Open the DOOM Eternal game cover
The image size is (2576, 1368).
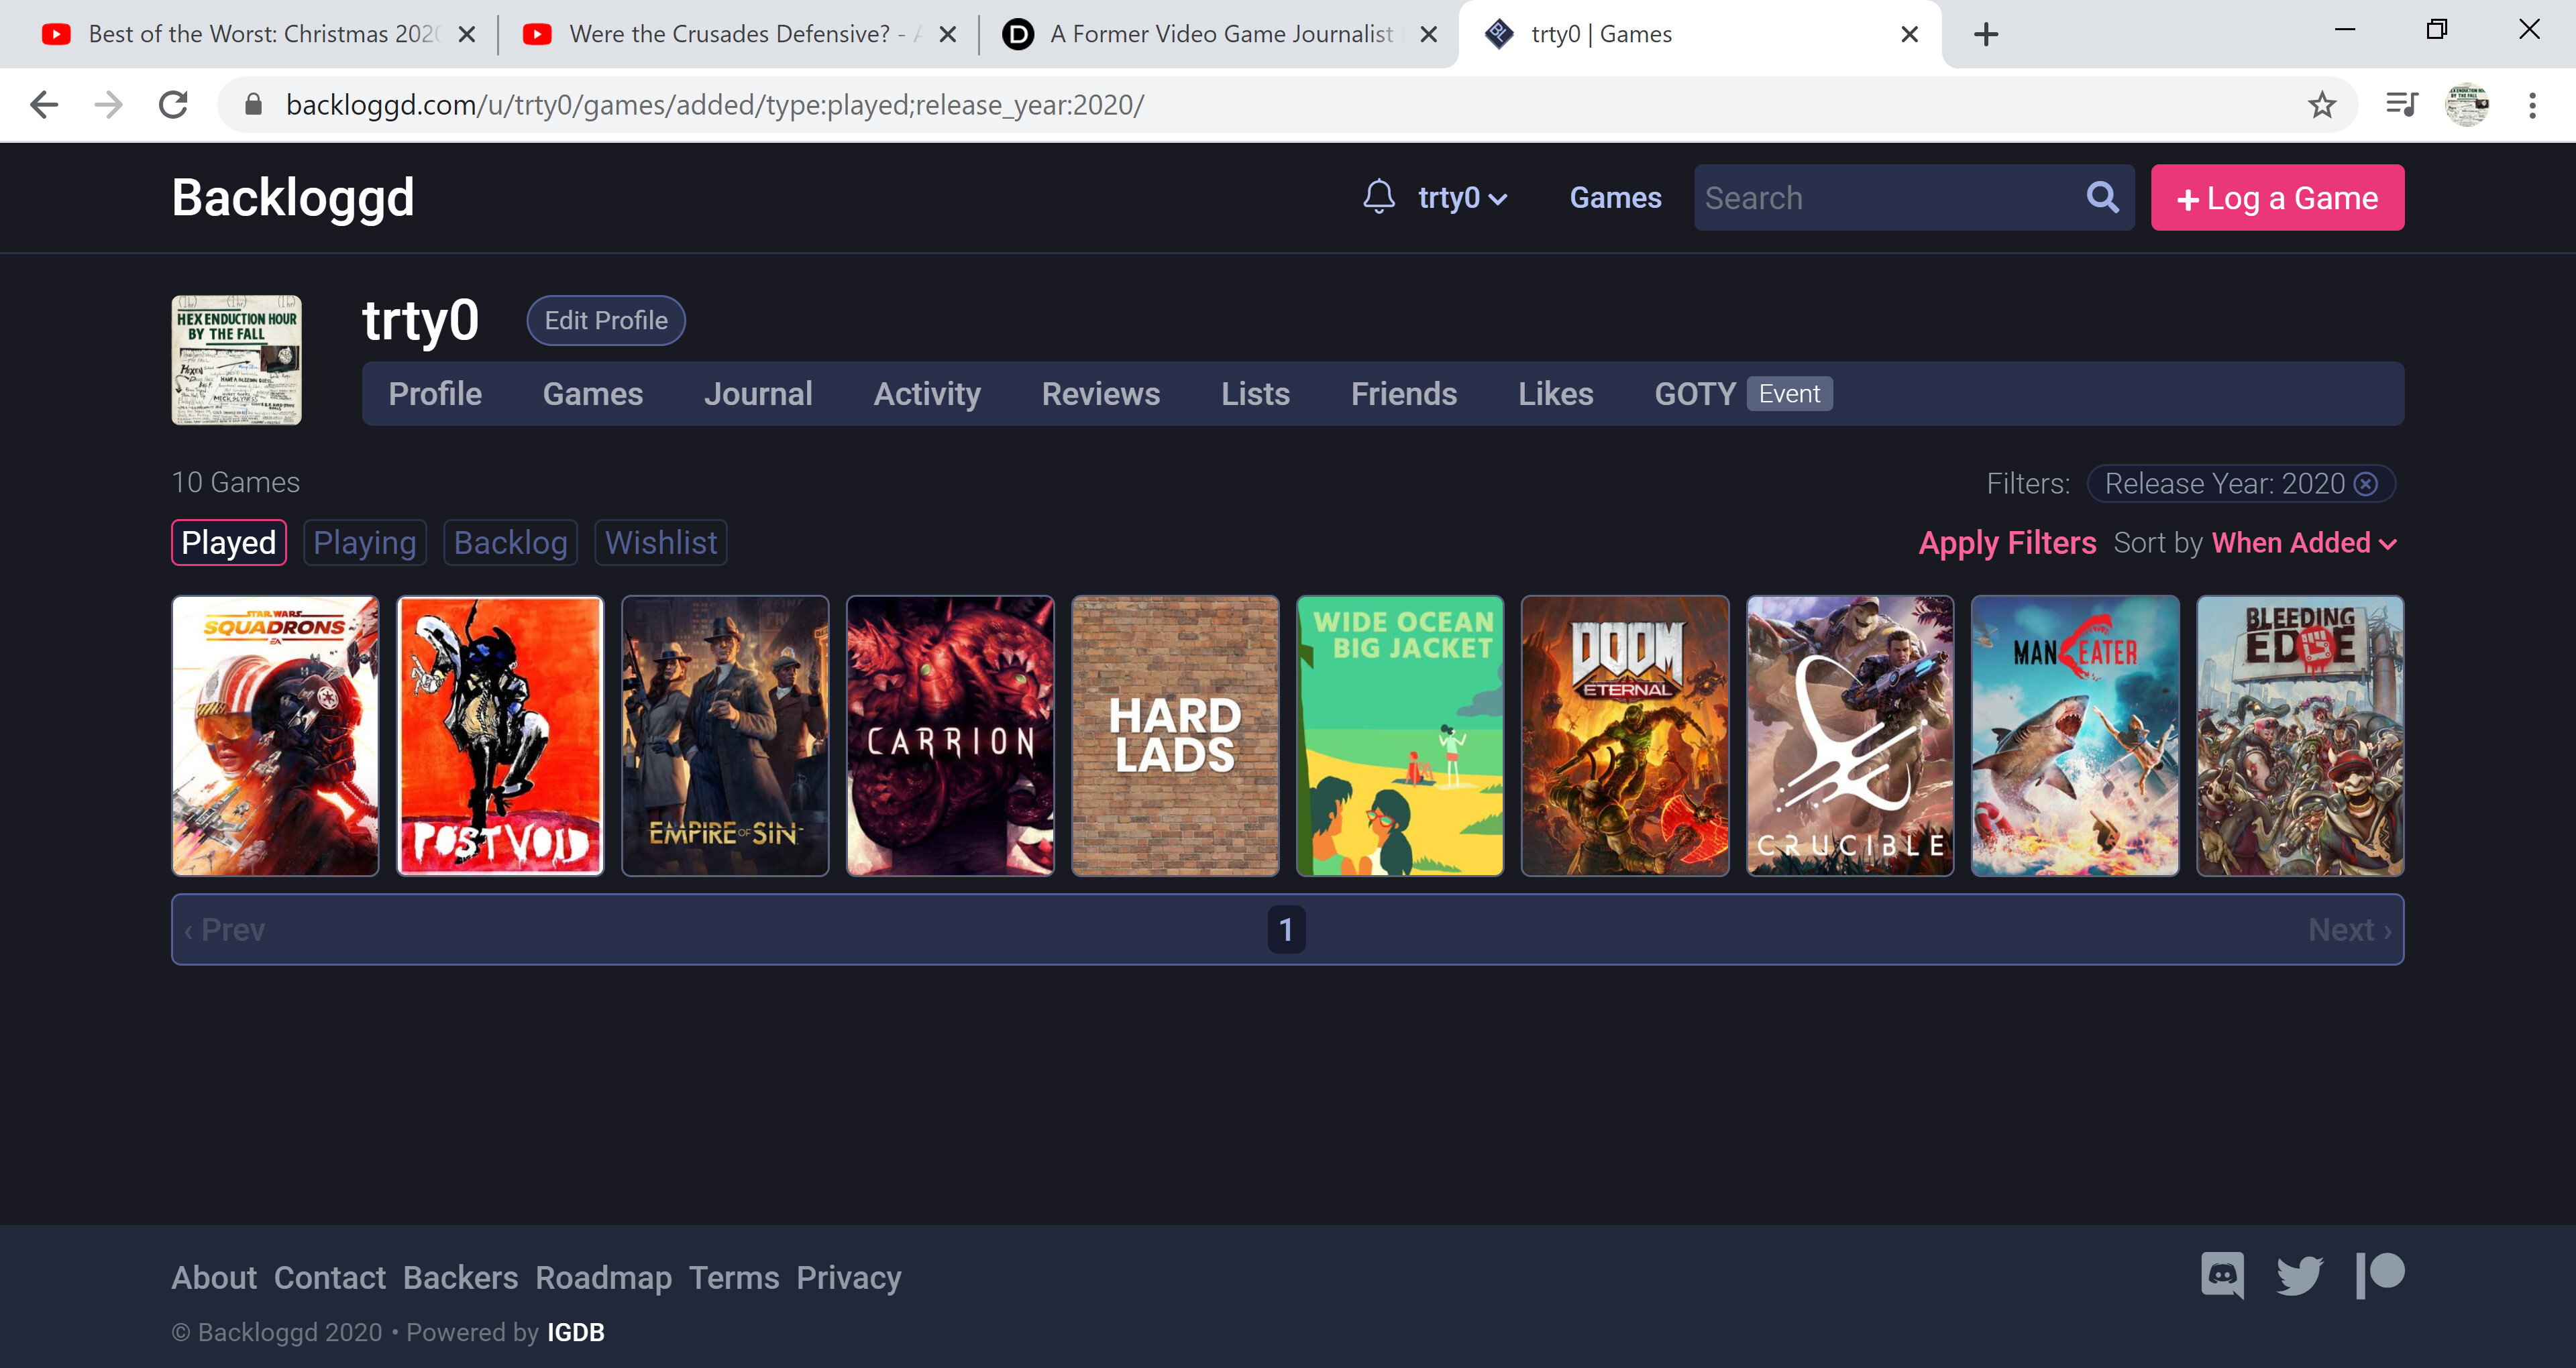[1624, 736]
